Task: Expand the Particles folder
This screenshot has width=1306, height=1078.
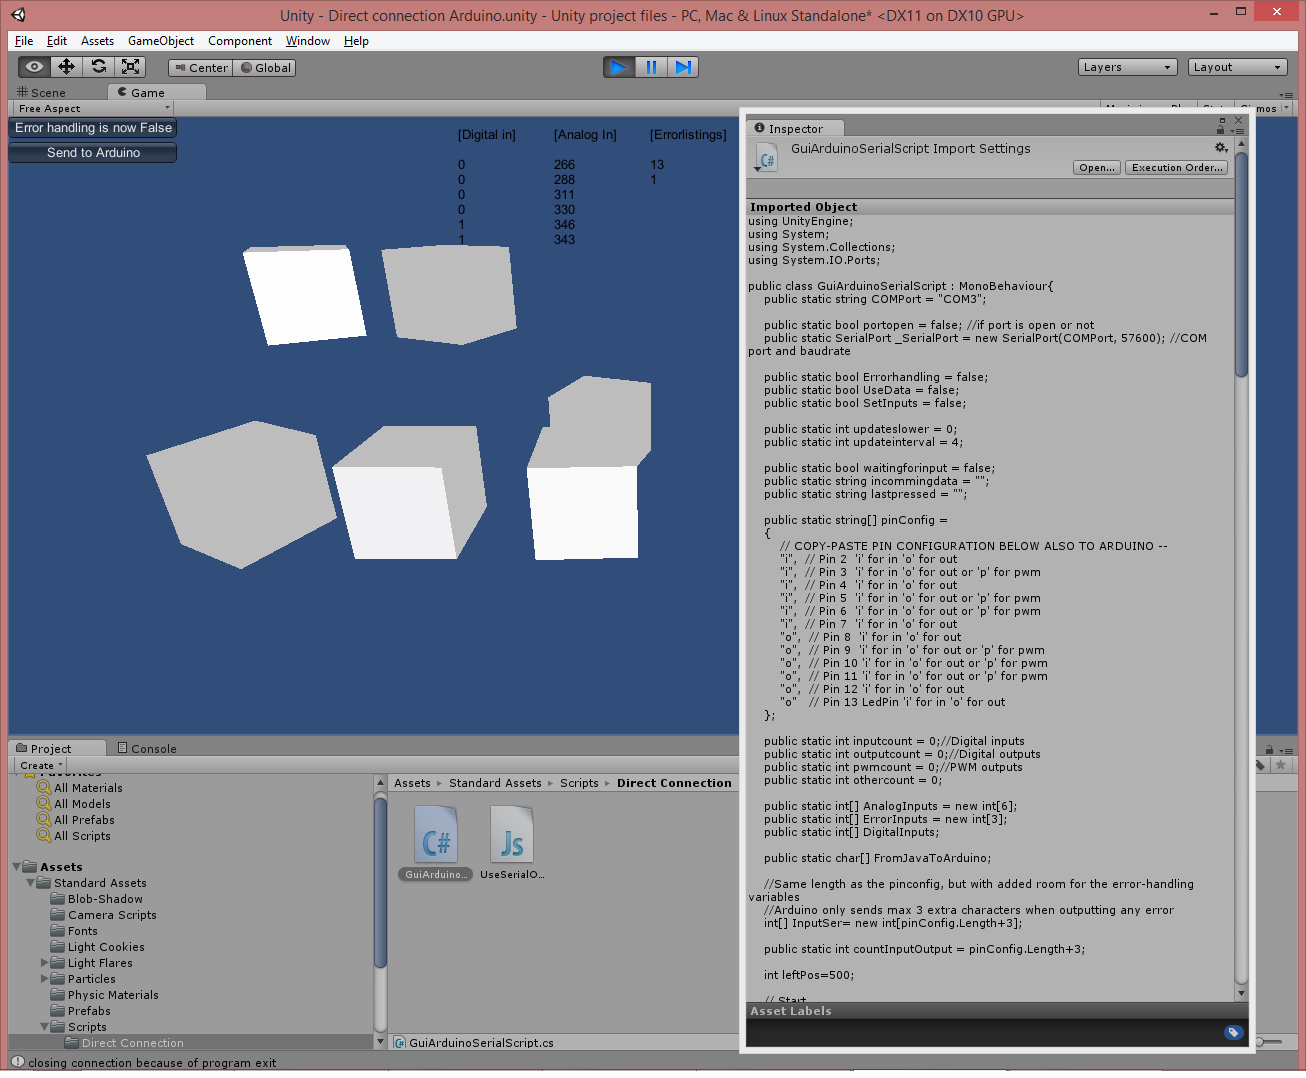Action: tap(44, 979)
